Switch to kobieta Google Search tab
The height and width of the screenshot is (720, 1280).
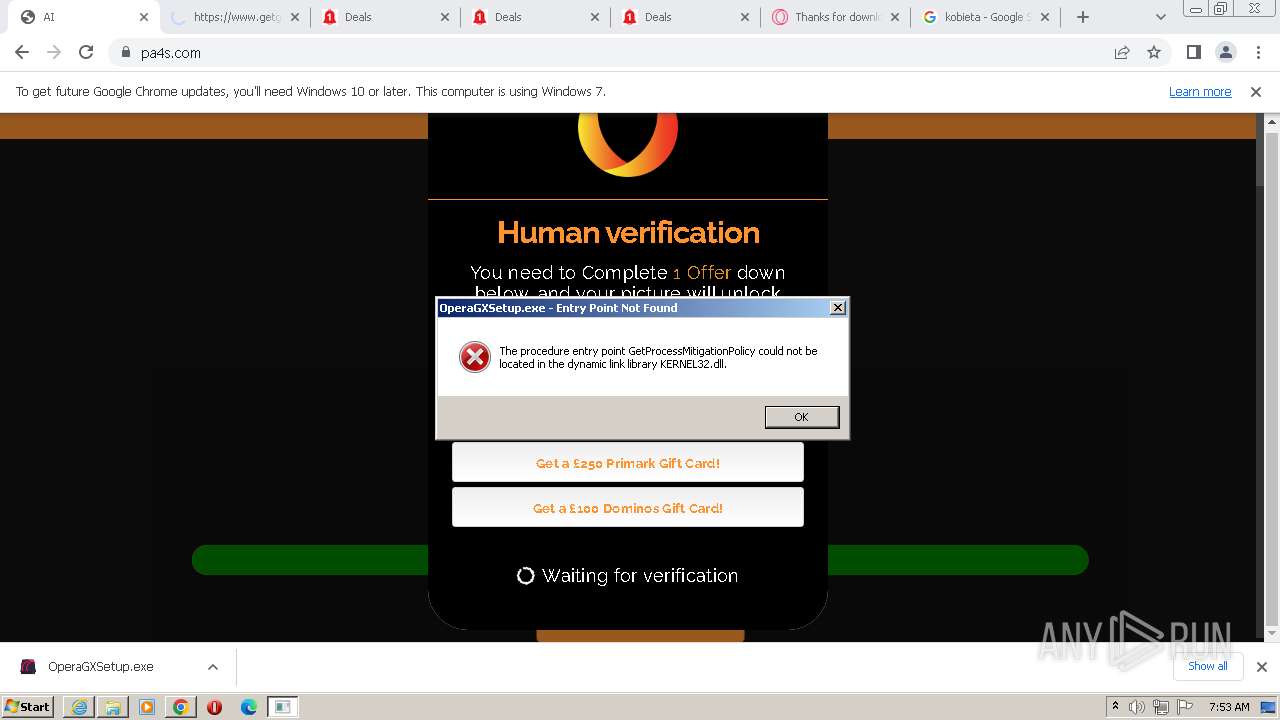click(985, 17)
